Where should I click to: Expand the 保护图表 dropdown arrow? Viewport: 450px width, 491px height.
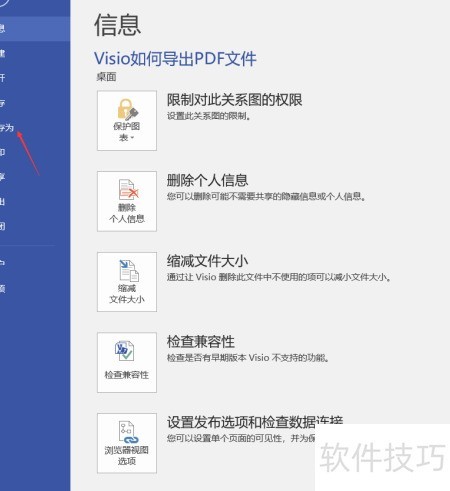[132, 138]
